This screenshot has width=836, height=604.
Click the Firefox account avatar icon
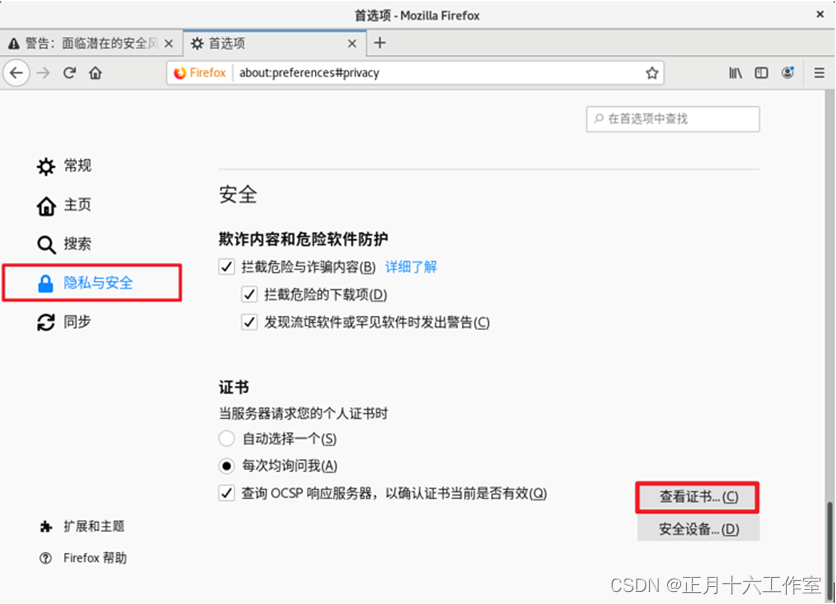[x=787, y=72]
